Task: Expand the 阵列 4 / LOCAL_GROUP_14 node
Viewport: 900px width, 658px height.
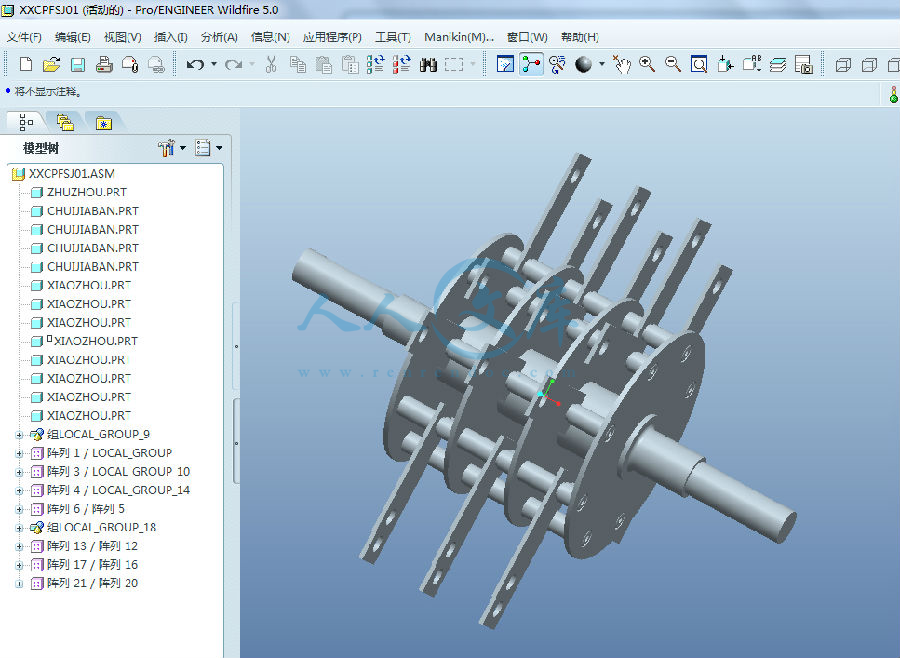Action: point(19,491)
